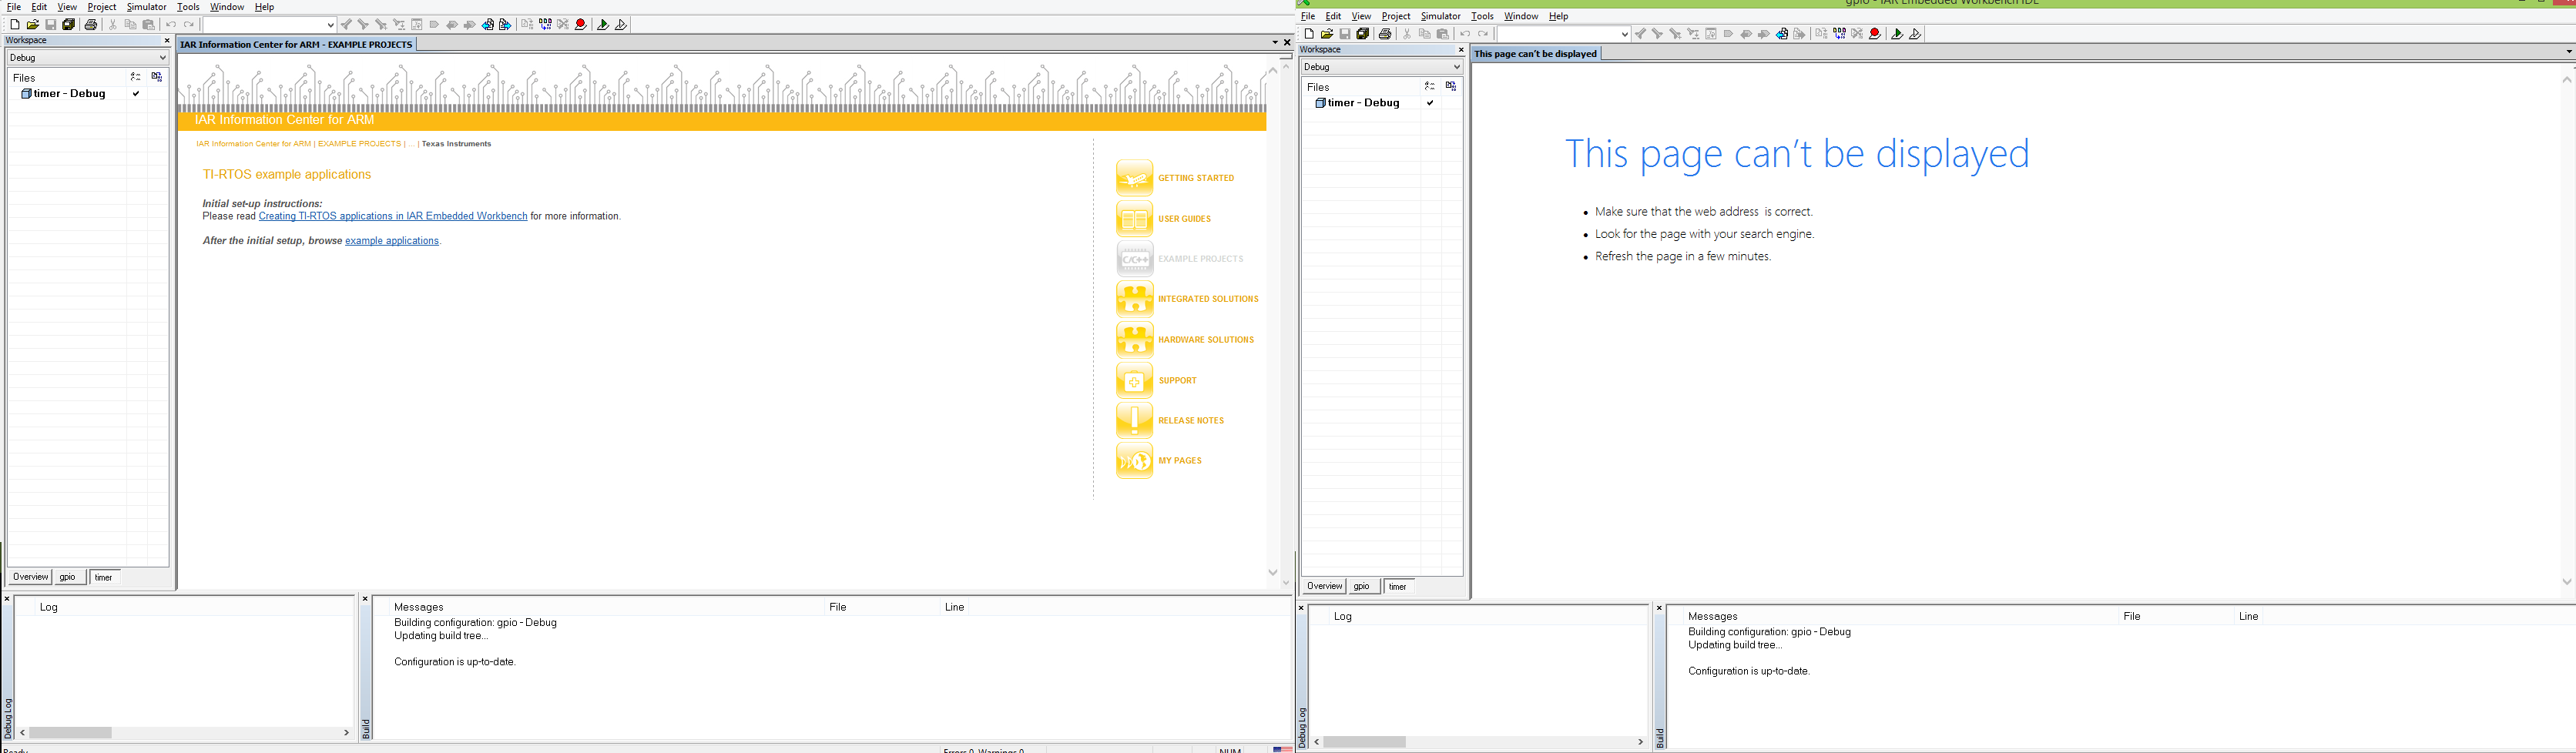The height and width of the screenshot is (753, 2576).
Task: Open the Help menu in the gpio window
Action: click(1559, 16)
